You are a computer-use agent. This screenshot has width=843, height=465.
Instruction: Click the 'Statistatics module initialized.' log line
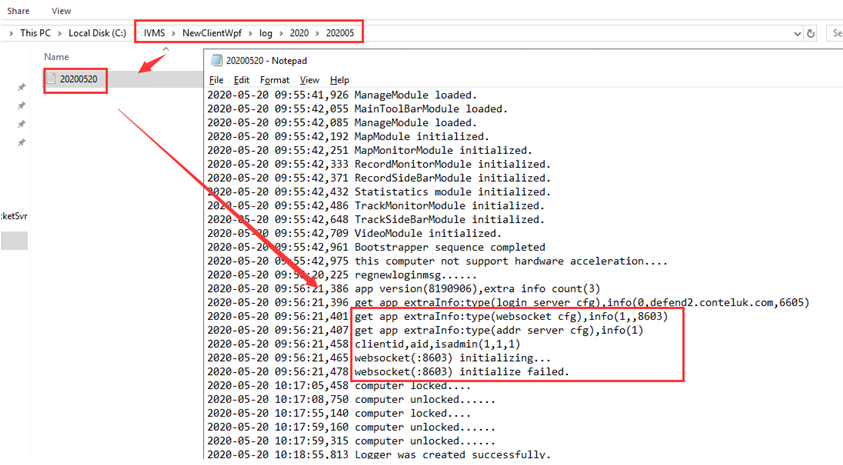click(379, 192)
